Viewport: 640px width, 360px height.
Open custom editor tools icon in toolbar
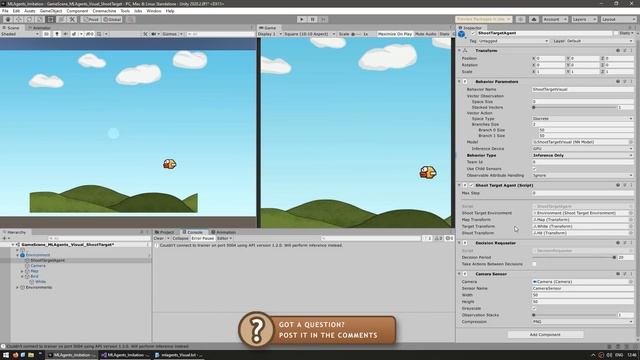[x=72, y=19]
